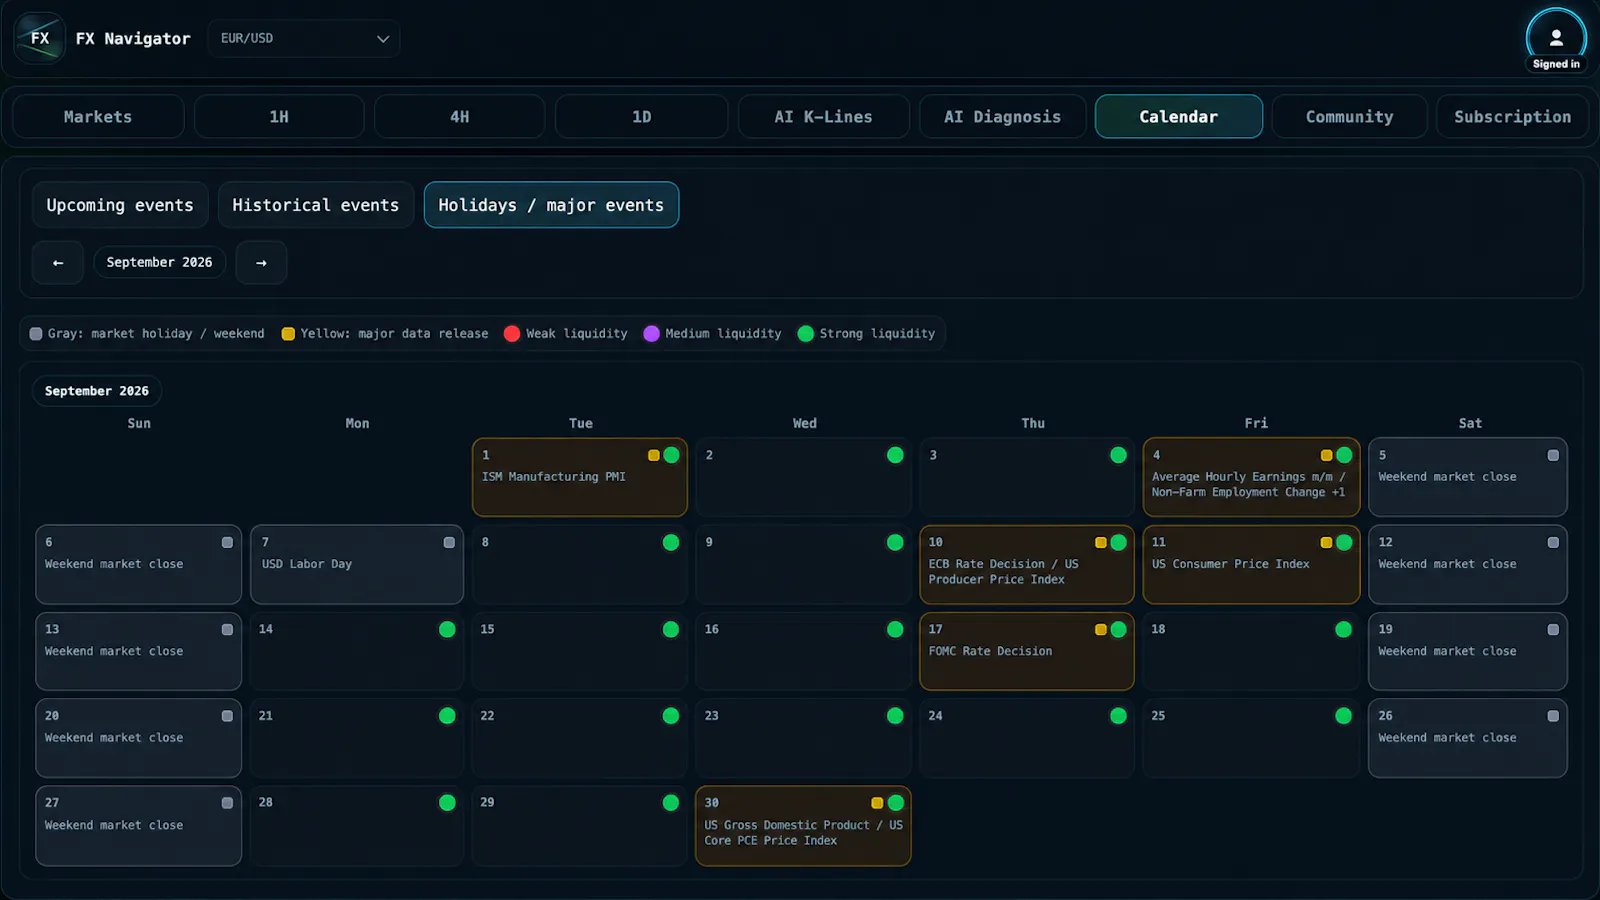This screenshot has width=1600, height=900.
Task: Open the Community tab
Action: tap(1350, 117)
